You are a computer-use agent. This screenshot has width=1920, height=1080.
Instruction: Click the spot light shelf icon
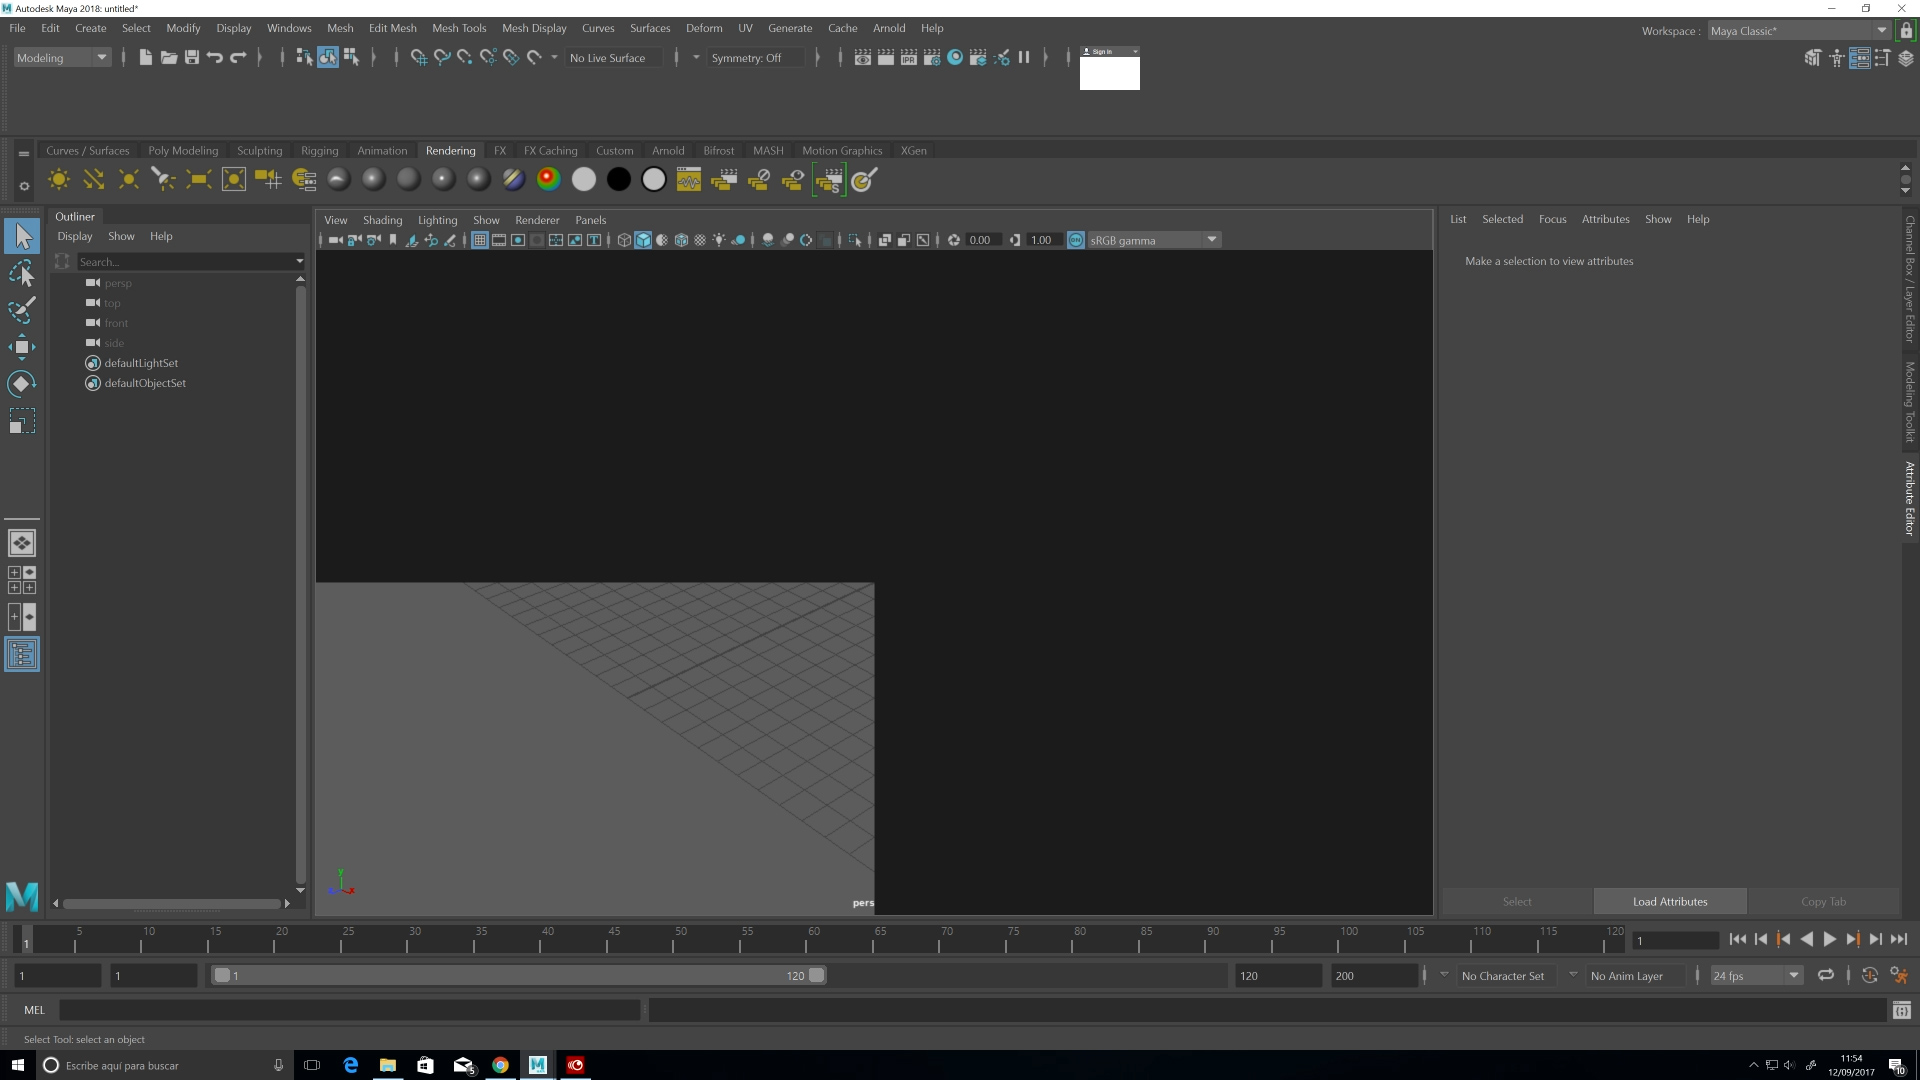(x=163, y=180)
